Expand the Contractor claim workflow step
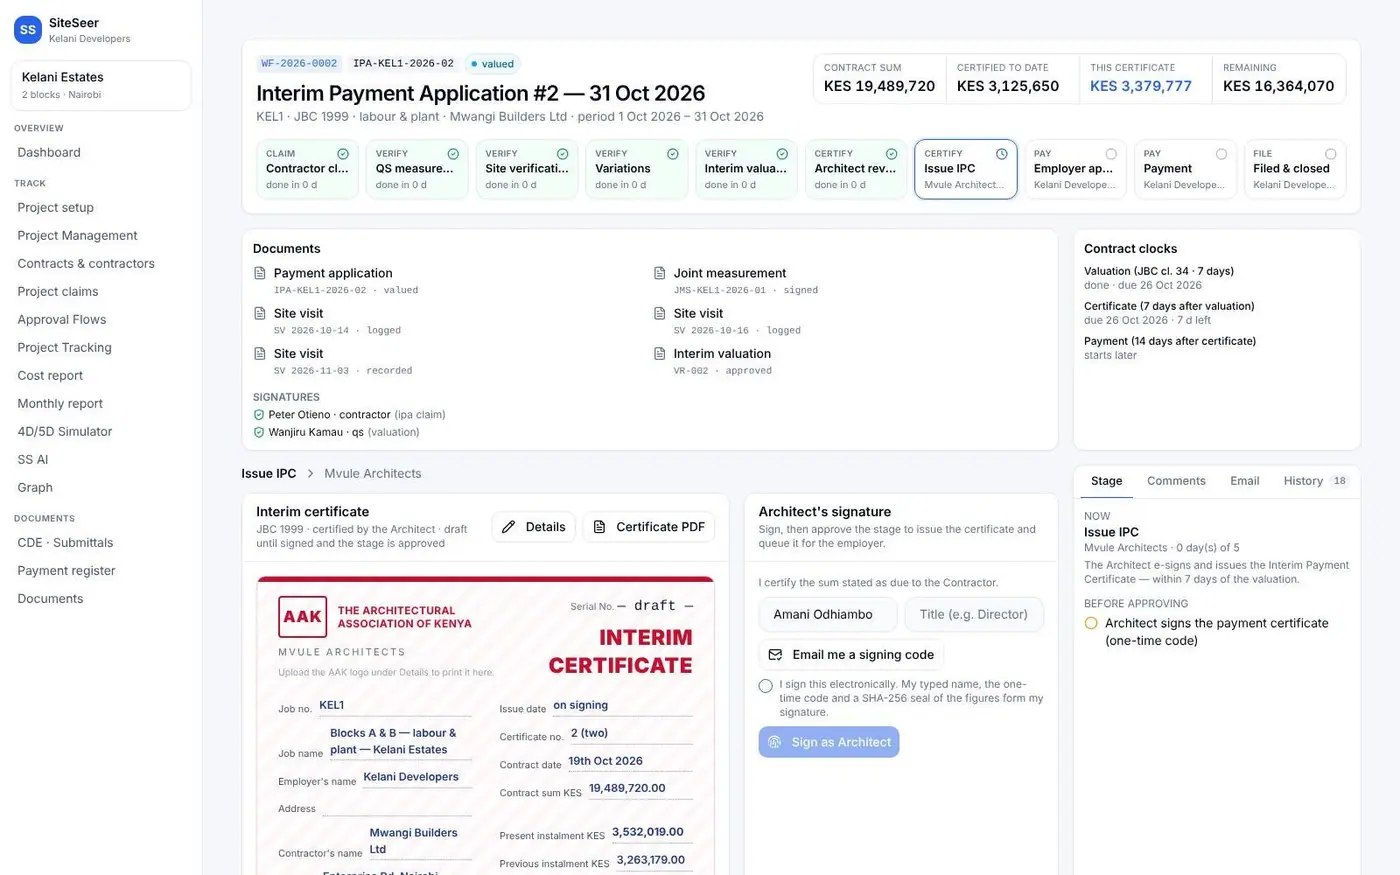 (307, 169)
